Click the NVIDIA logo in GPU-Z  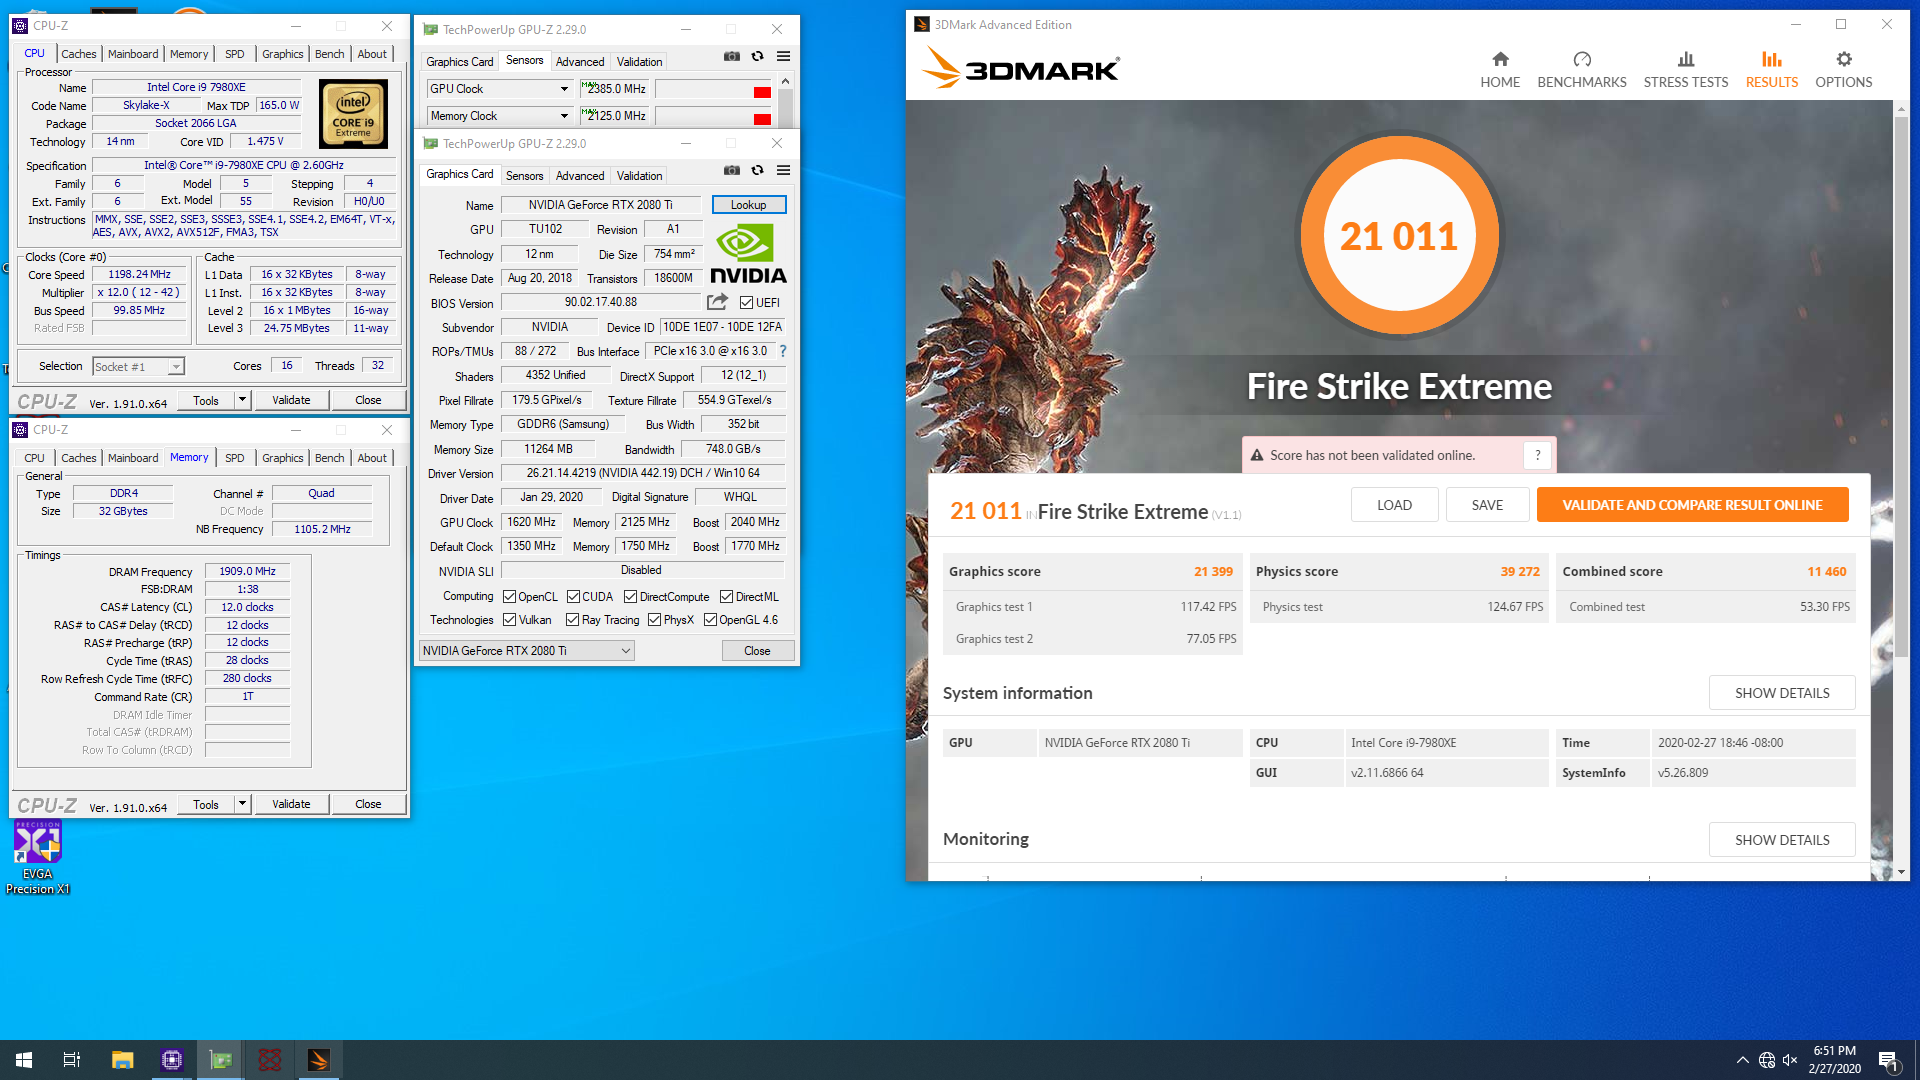coord(748,254)
